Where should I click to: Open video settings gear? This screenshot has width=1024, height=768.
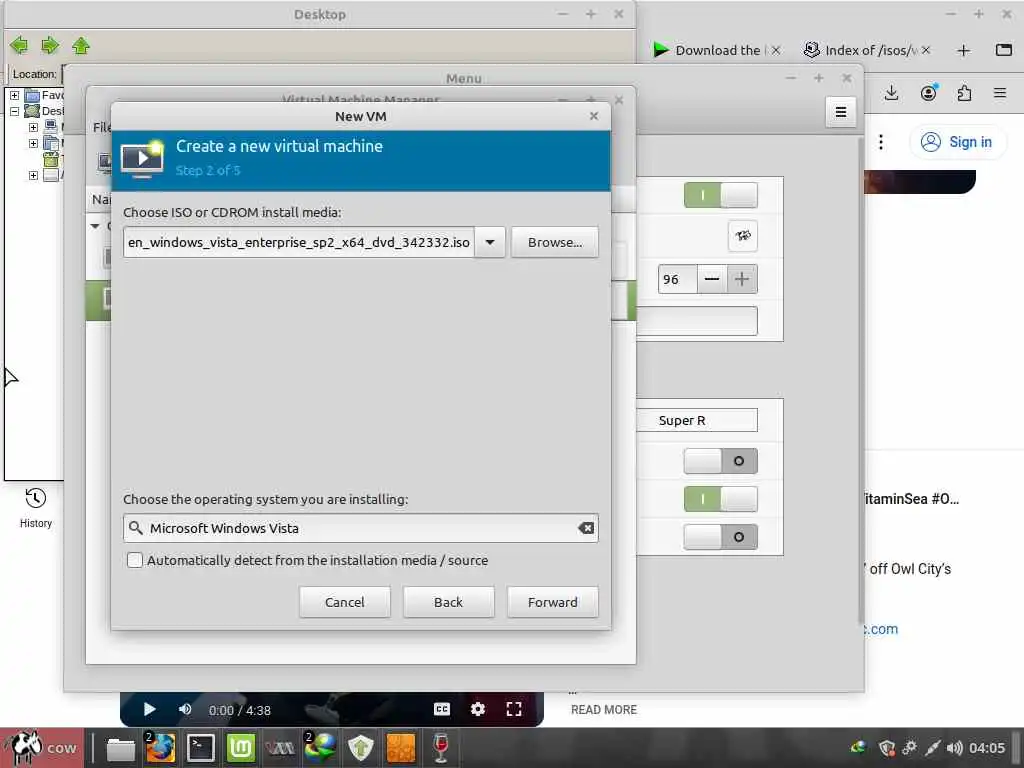(478, 709)
